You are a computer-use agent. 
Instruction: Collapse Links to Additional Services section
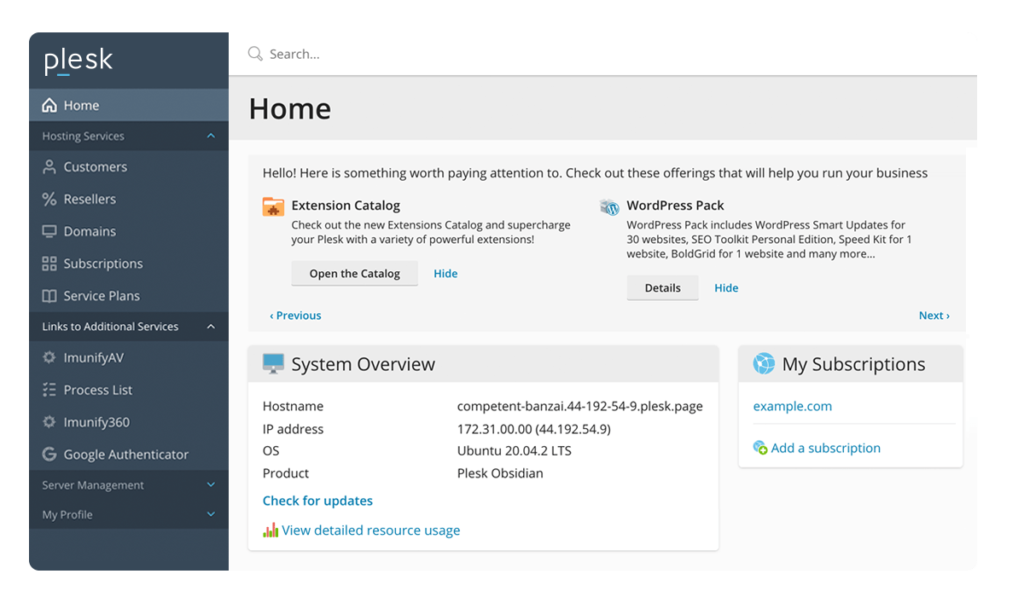click(x=210, y=327)
